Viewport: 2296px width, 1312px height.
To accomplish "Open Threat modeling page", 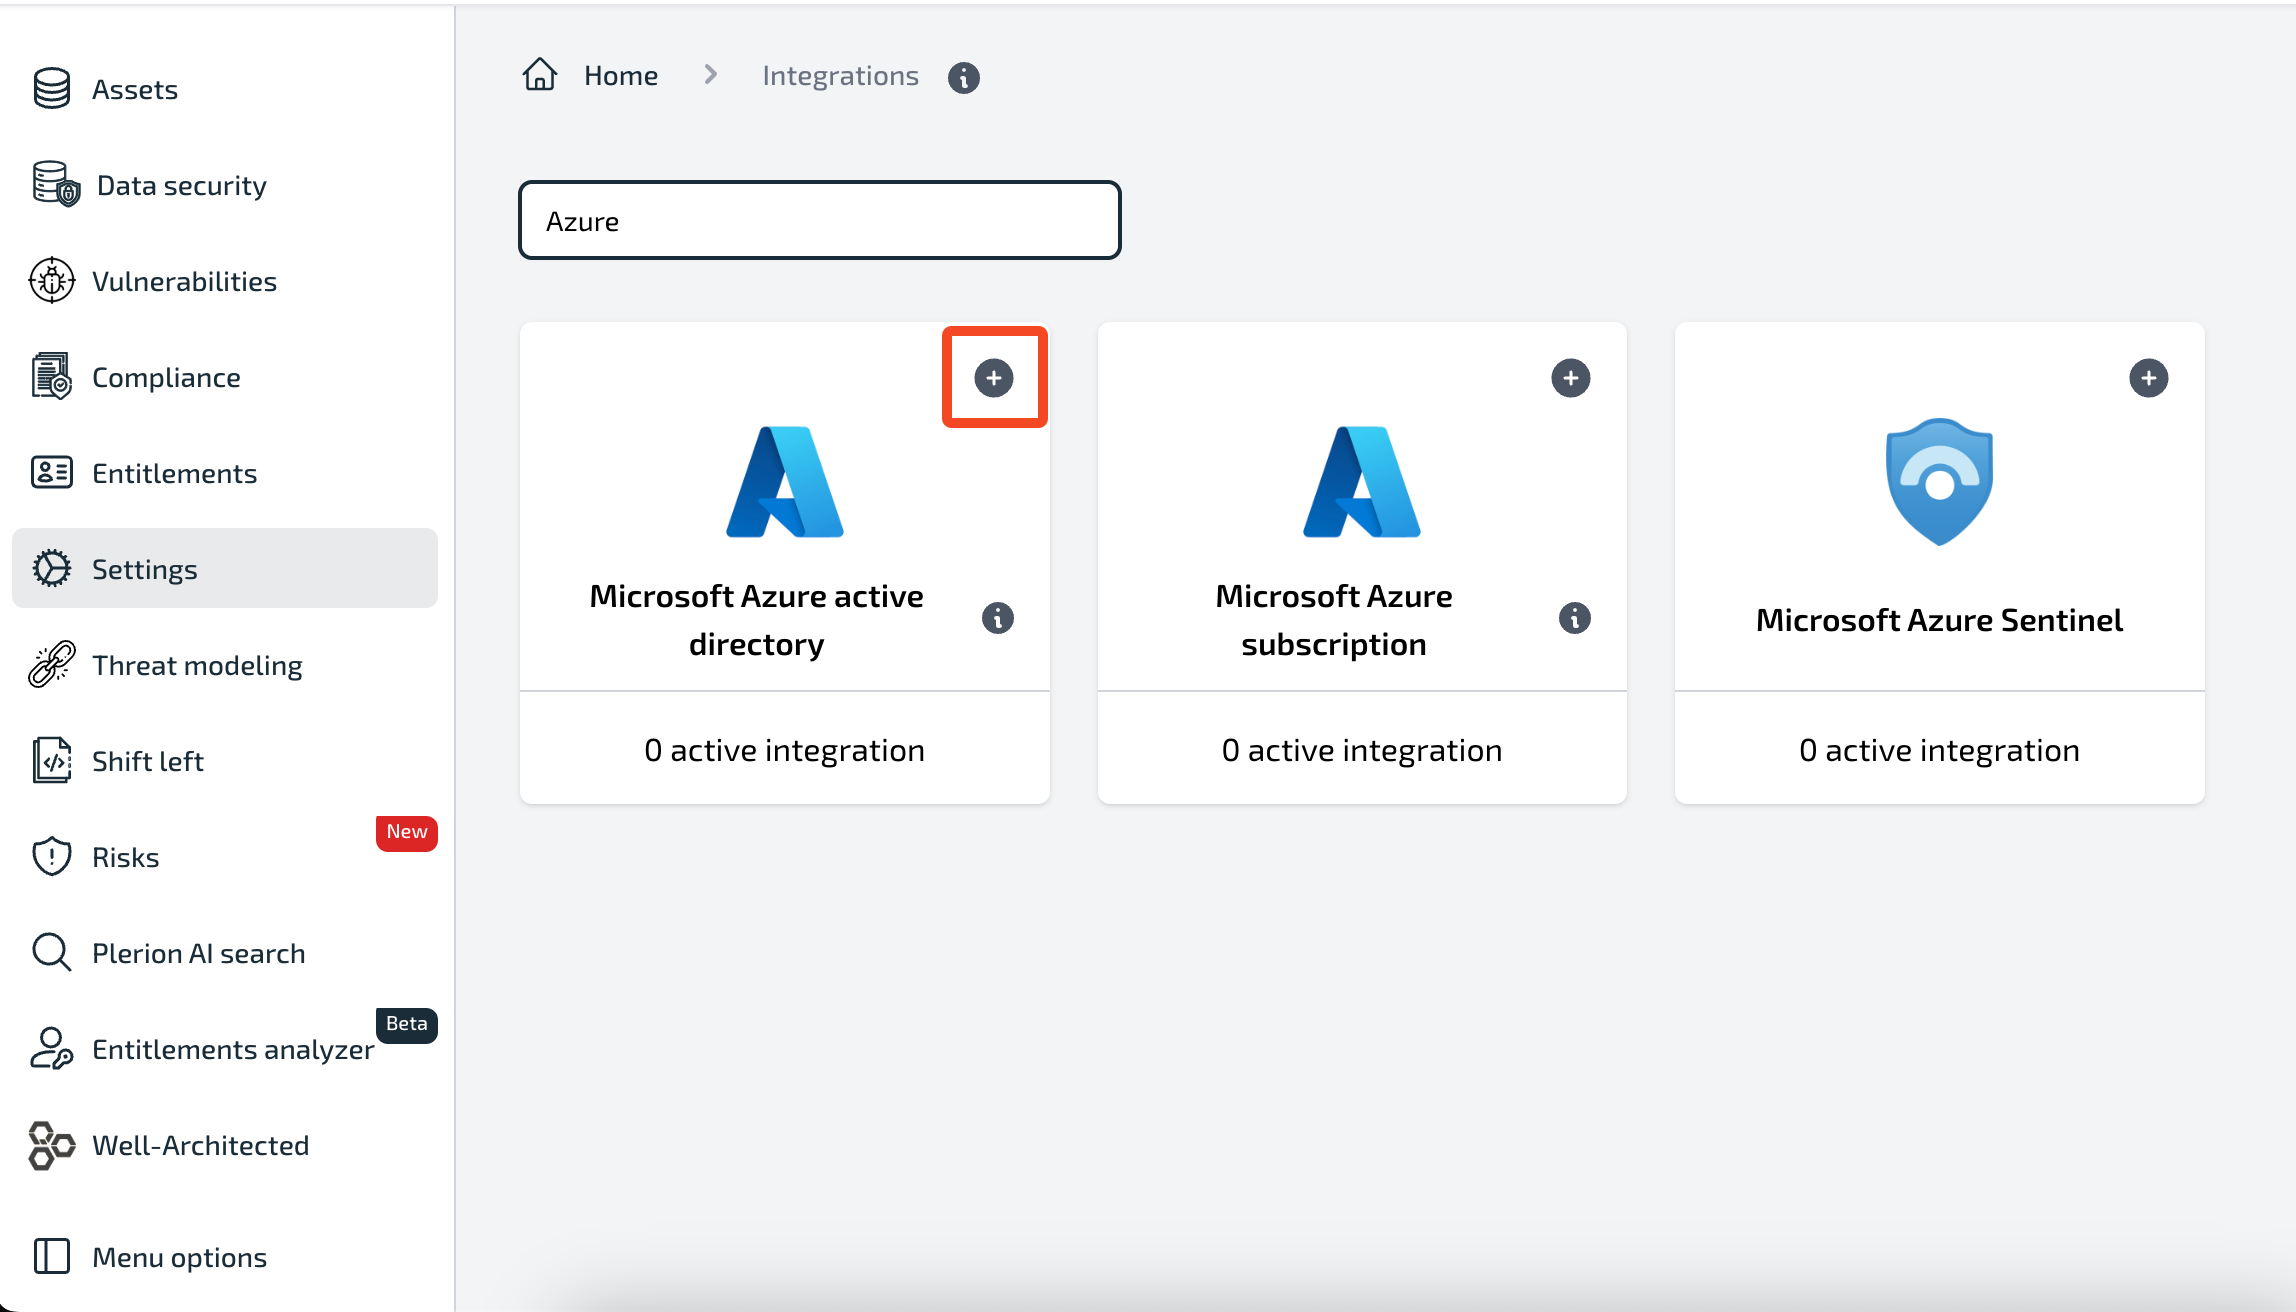I will (197, 665).
